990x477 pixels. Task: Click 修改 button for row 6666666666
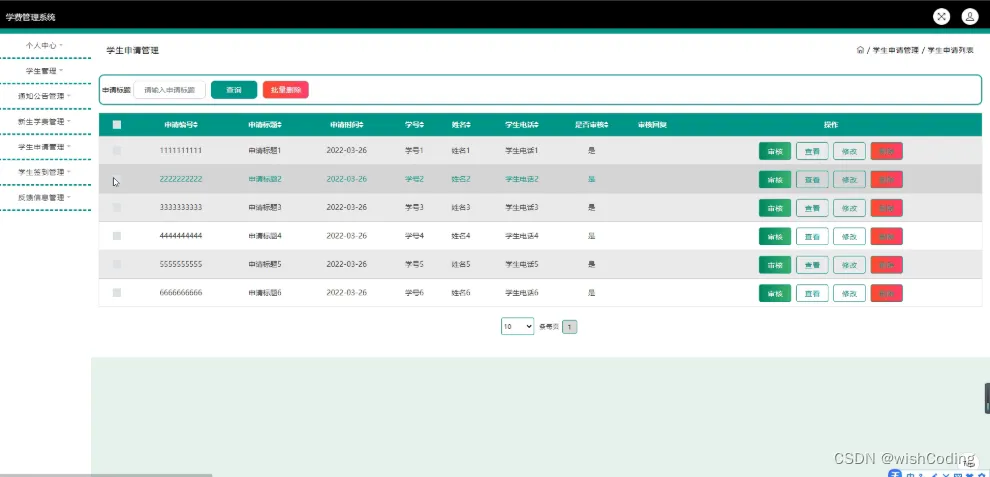[849, 293]
